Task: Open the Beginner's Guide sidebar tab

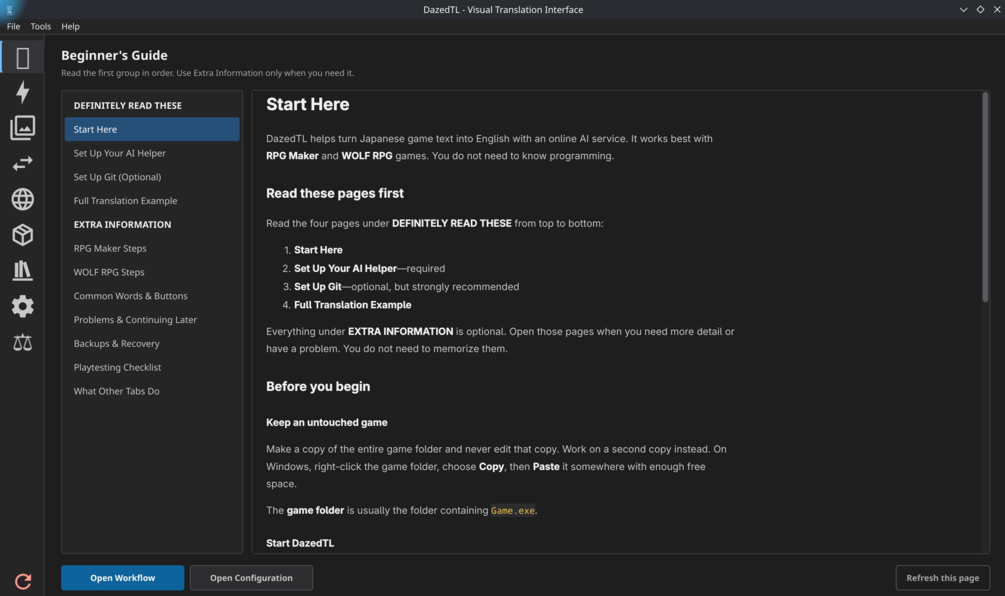Action: pyautogui.click(x=22, y=58)
